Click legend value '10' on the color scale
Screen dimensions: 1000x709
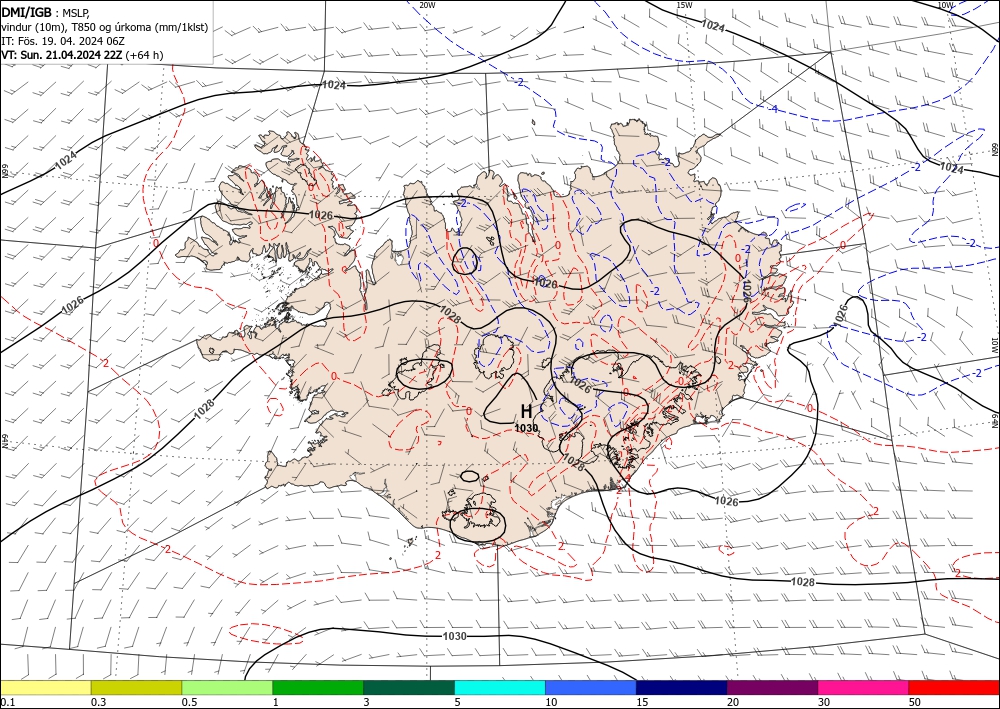pos(551,702)
